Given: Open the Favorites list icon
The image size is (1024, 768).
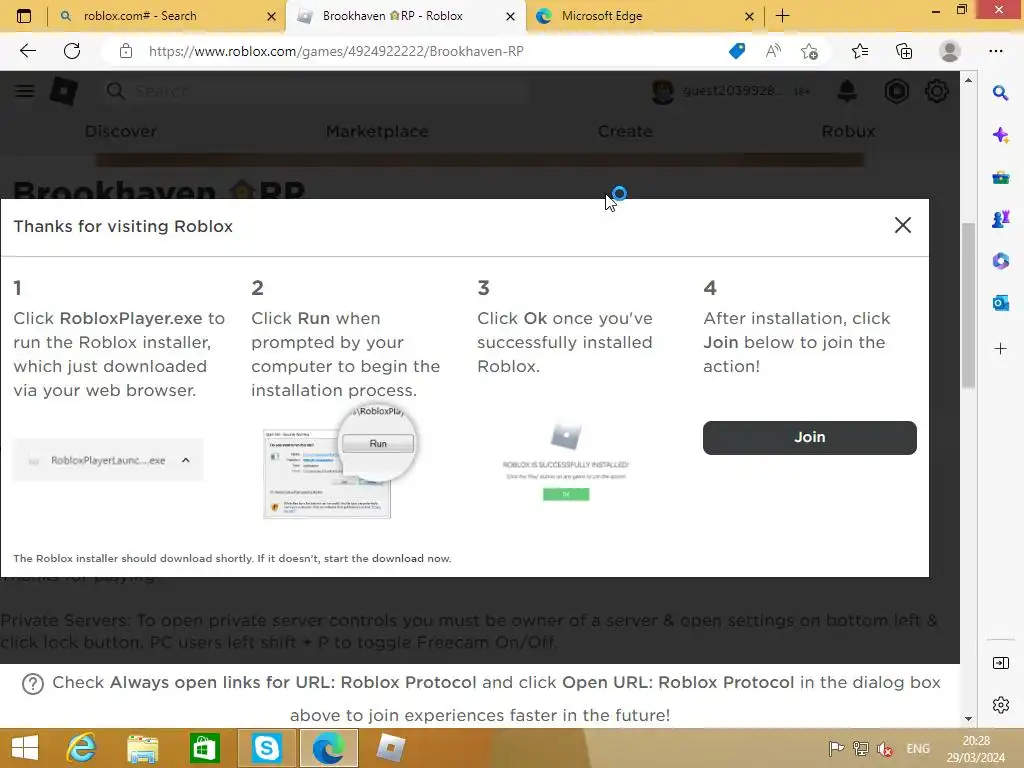Looking at the screenshot, I should 860,51.
